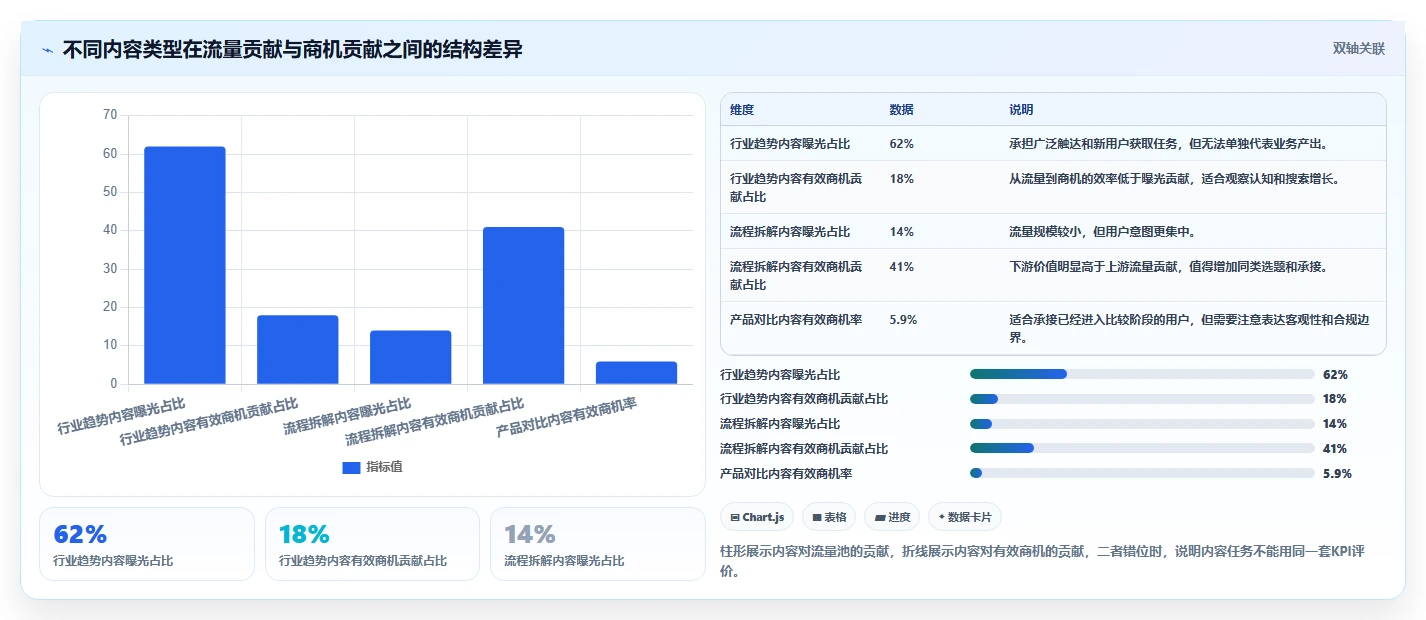The width and height of the screenshot is (1426, 620).
Task: Click the 数据 column header
Action: pyautogui.click(x=901, y=110)
